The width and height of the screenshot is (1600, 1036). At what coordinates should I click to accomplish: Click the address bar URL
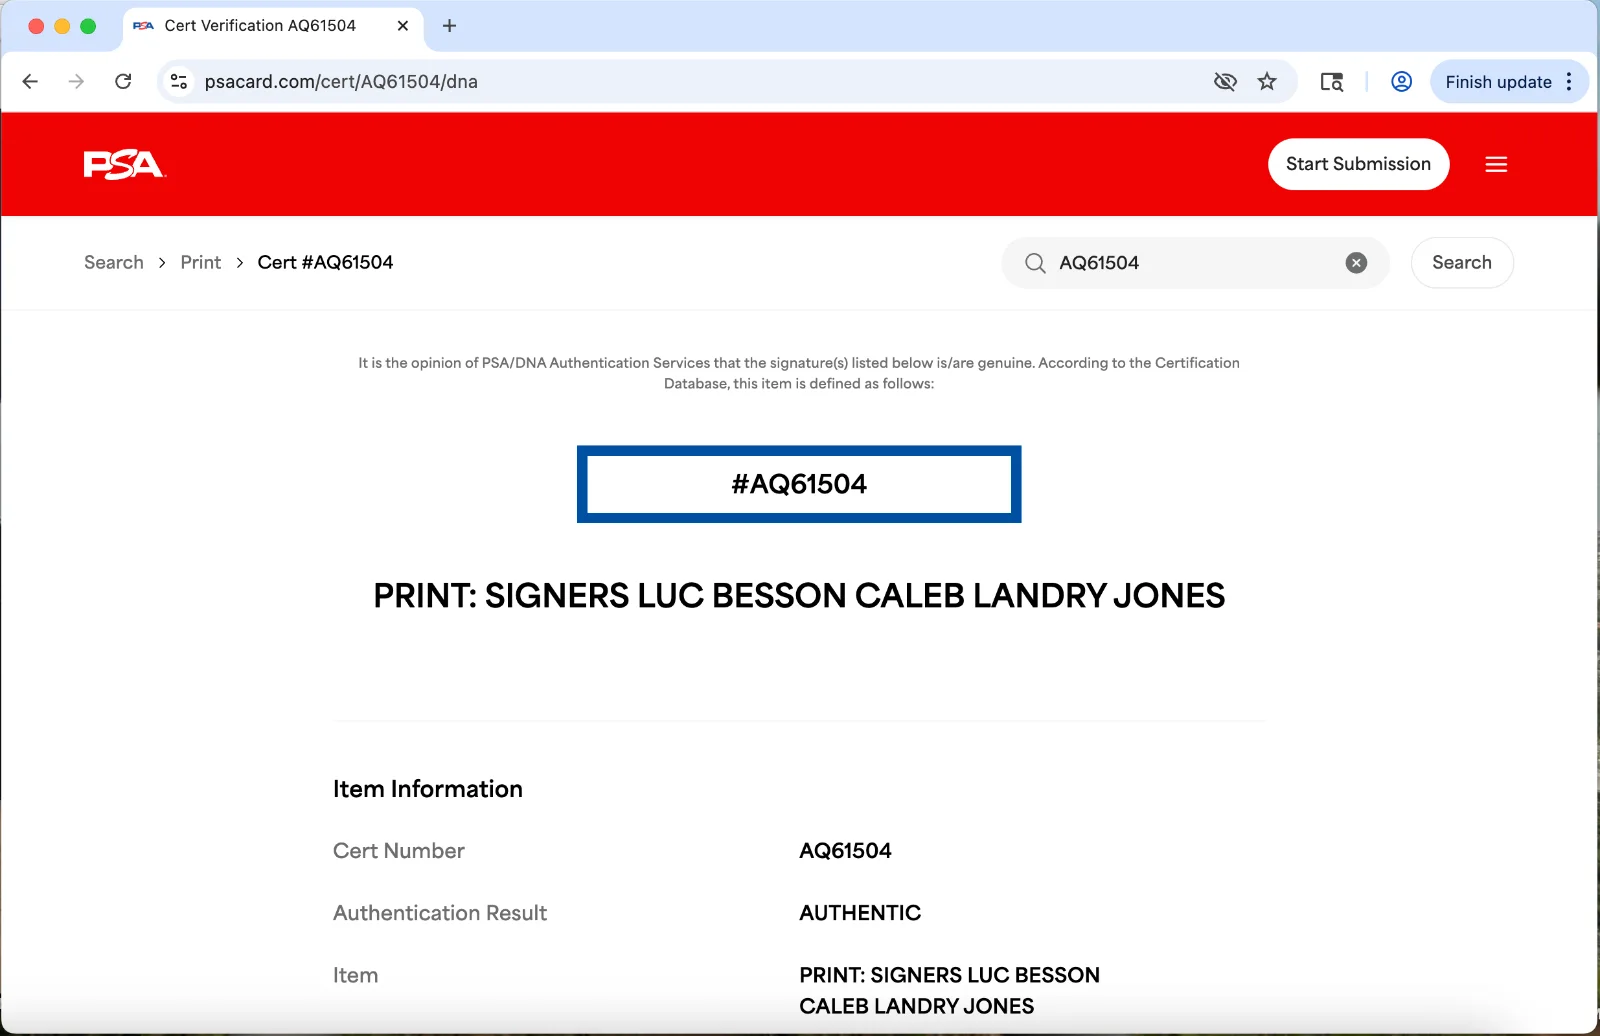[x=341, y=82]
